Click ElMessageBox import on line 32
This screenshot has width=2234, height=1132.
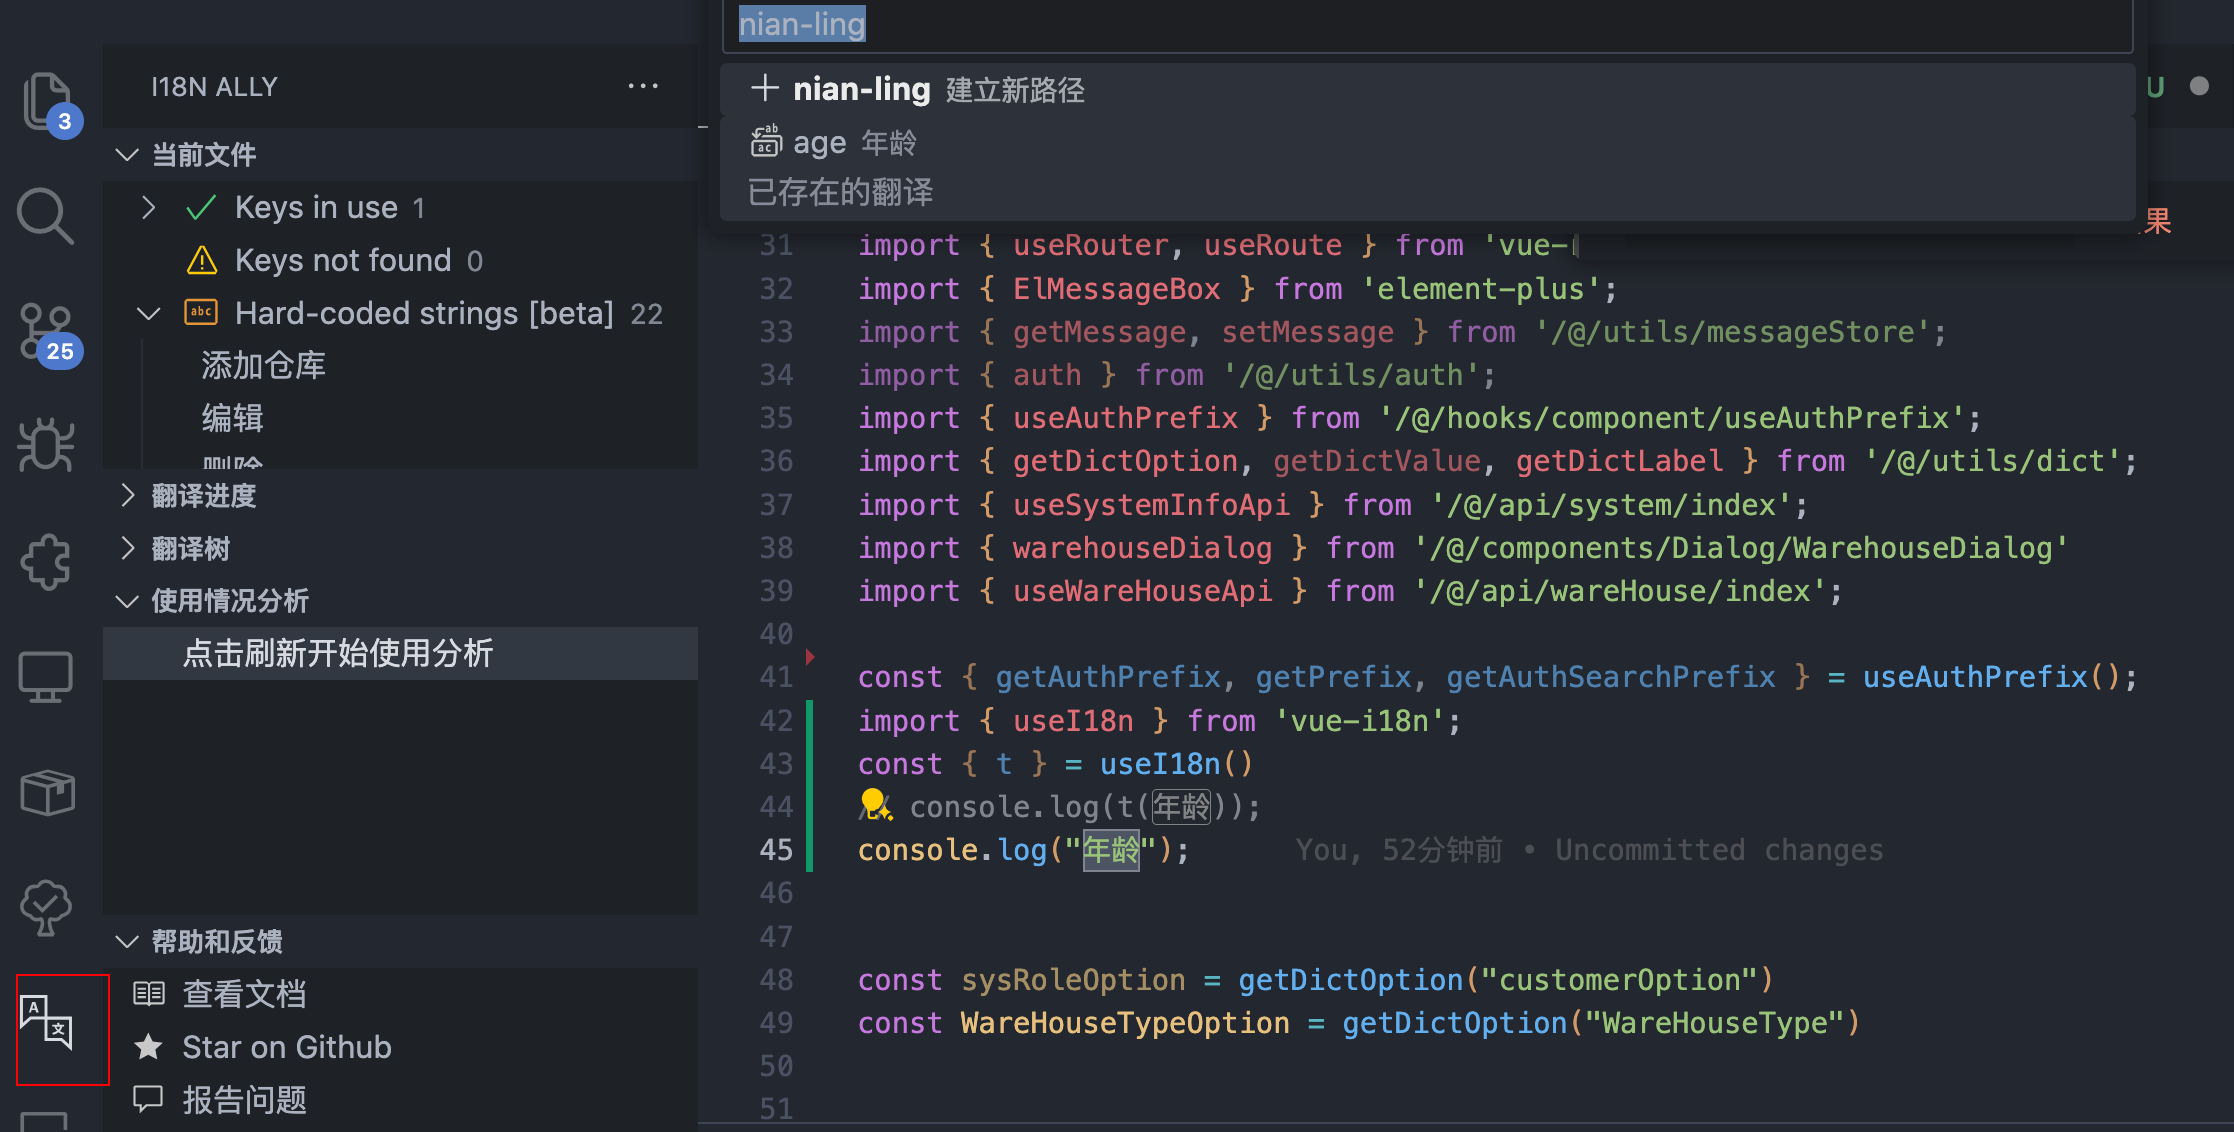1116,288
